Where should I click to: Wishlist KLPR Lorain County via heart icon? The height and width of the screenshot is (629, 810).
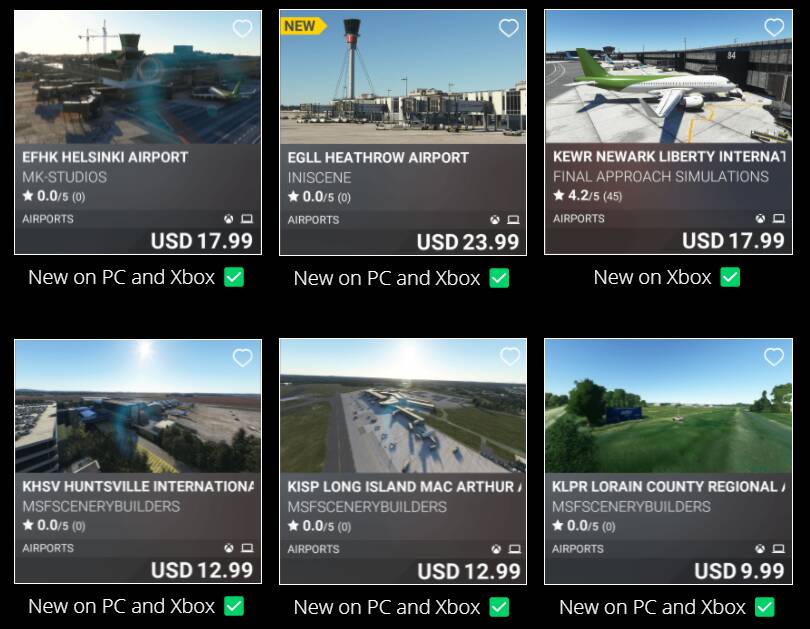[x=774, y=356]
